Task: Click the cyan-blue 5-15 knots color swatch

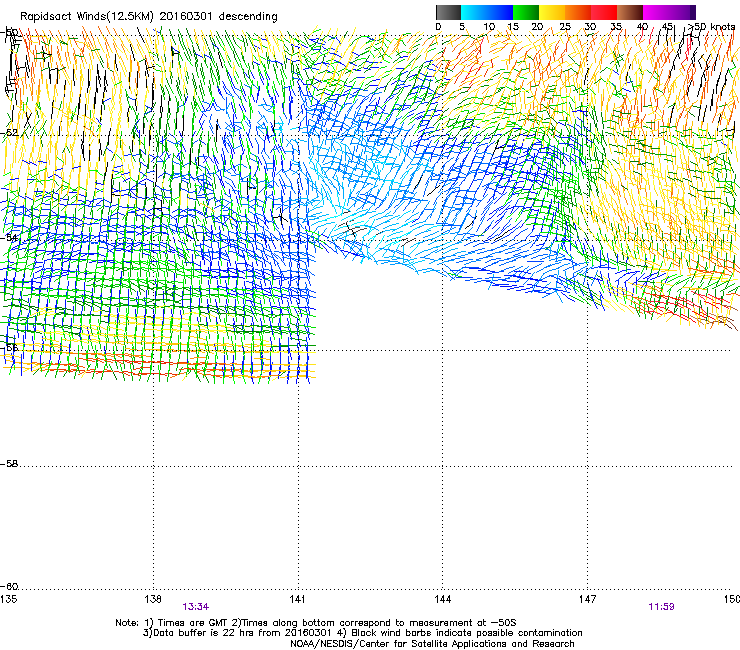Action: tap(487, 12)
